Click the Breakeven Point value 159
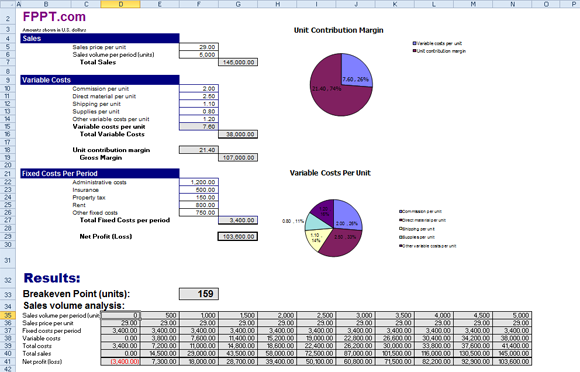This screenshot has width=580, height=372. pos(199,294)
